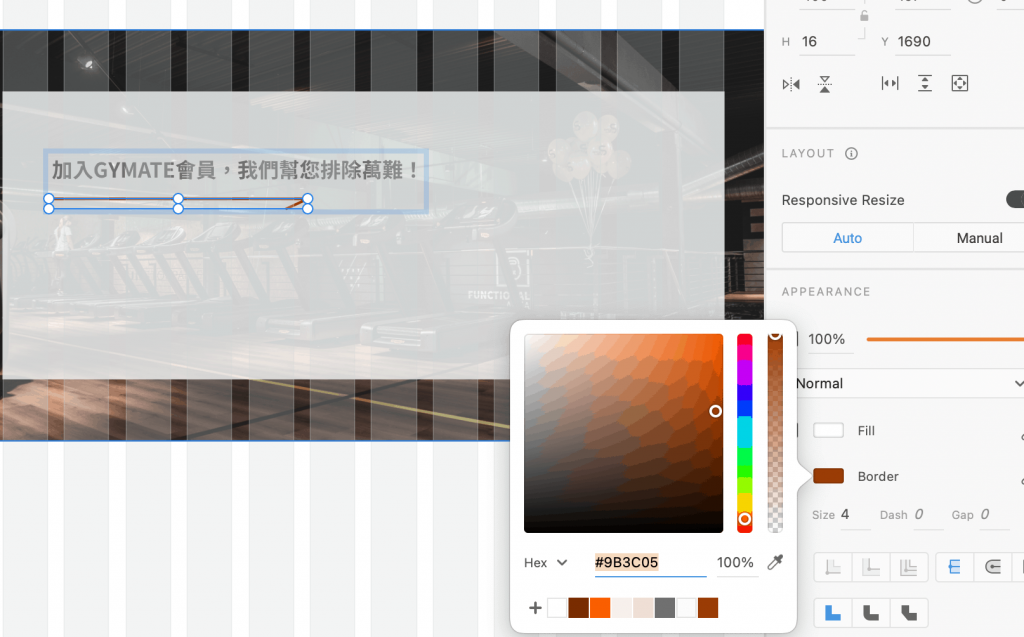Click the brown Border color swatch
The width and height of the screenshot is (1024, 637).
pyautogui.click(x=828, y=476)
